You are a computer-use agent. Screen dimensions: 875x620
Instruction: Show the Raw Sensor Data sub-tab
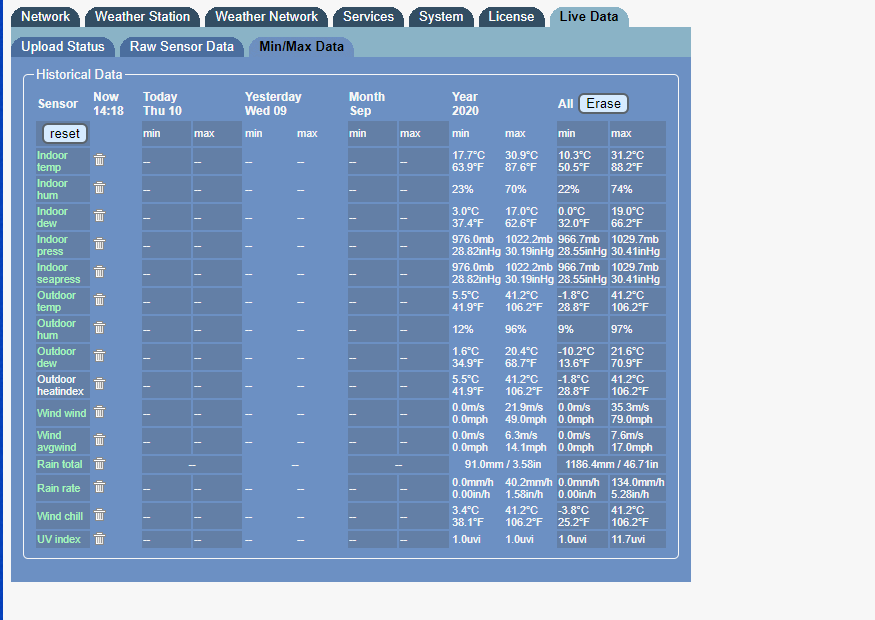tap(181, 47)
